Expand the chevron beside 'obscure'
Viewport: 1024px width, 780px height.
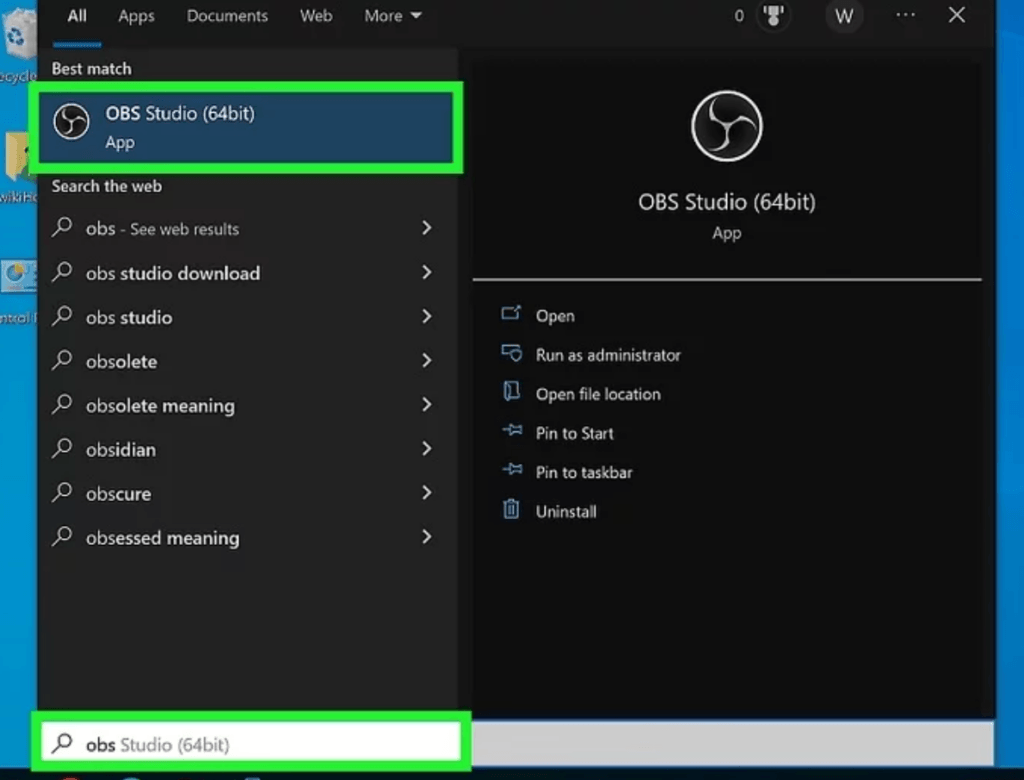coord(426,493)
